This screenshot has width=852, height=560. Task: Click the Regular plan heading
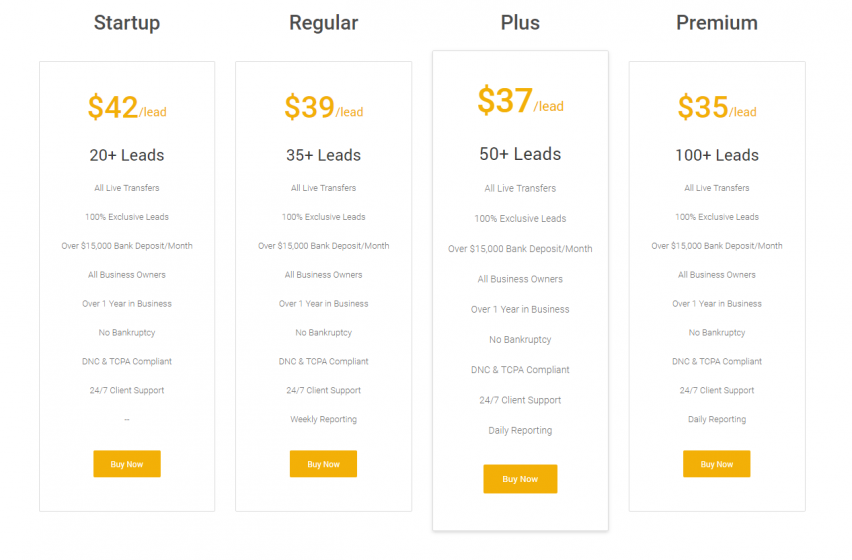(323, 22)
